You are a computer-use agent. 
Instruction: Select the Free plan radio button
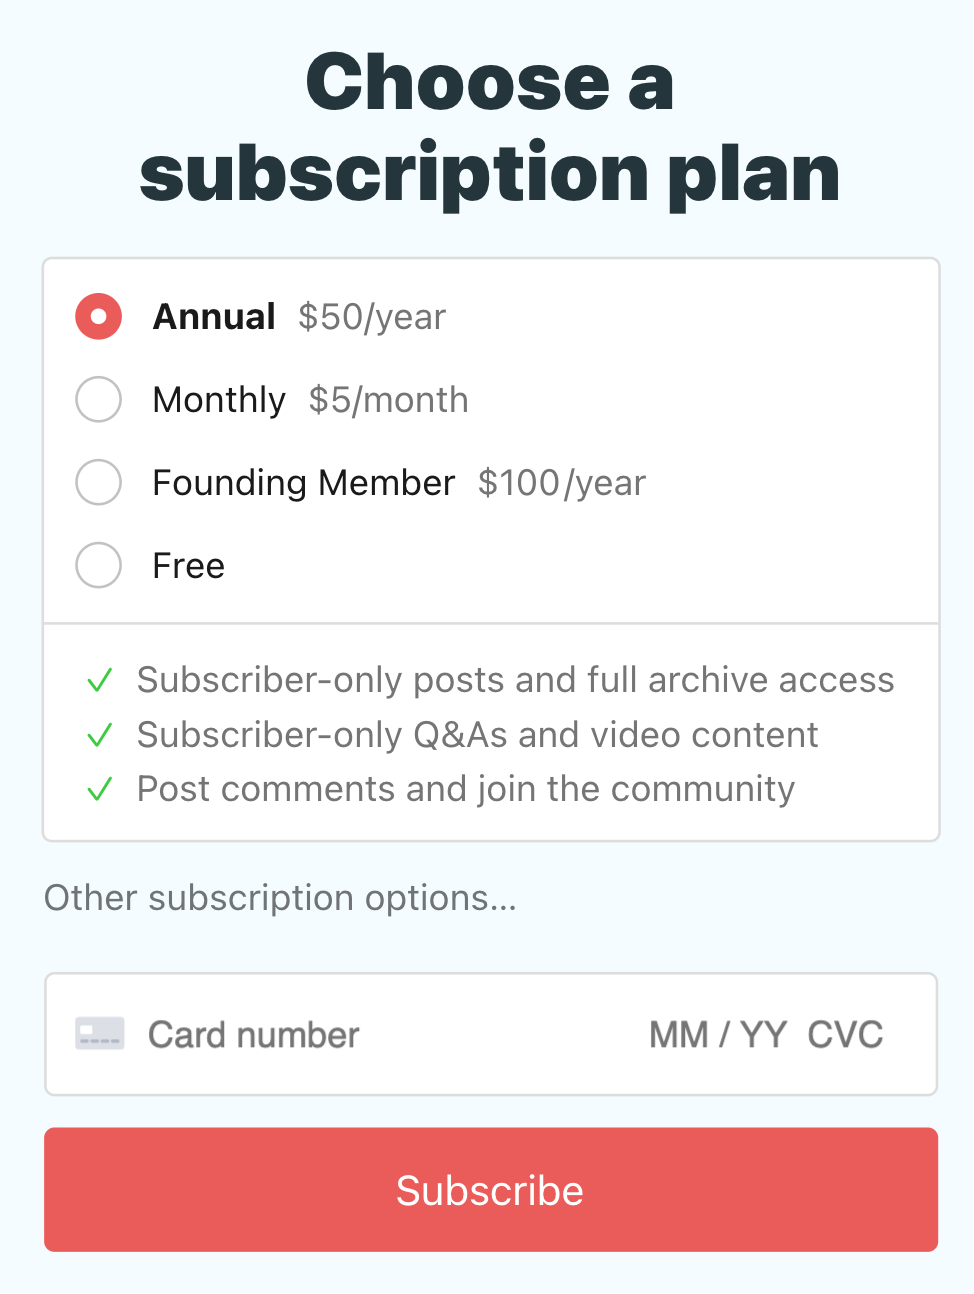tap(99, 566)
